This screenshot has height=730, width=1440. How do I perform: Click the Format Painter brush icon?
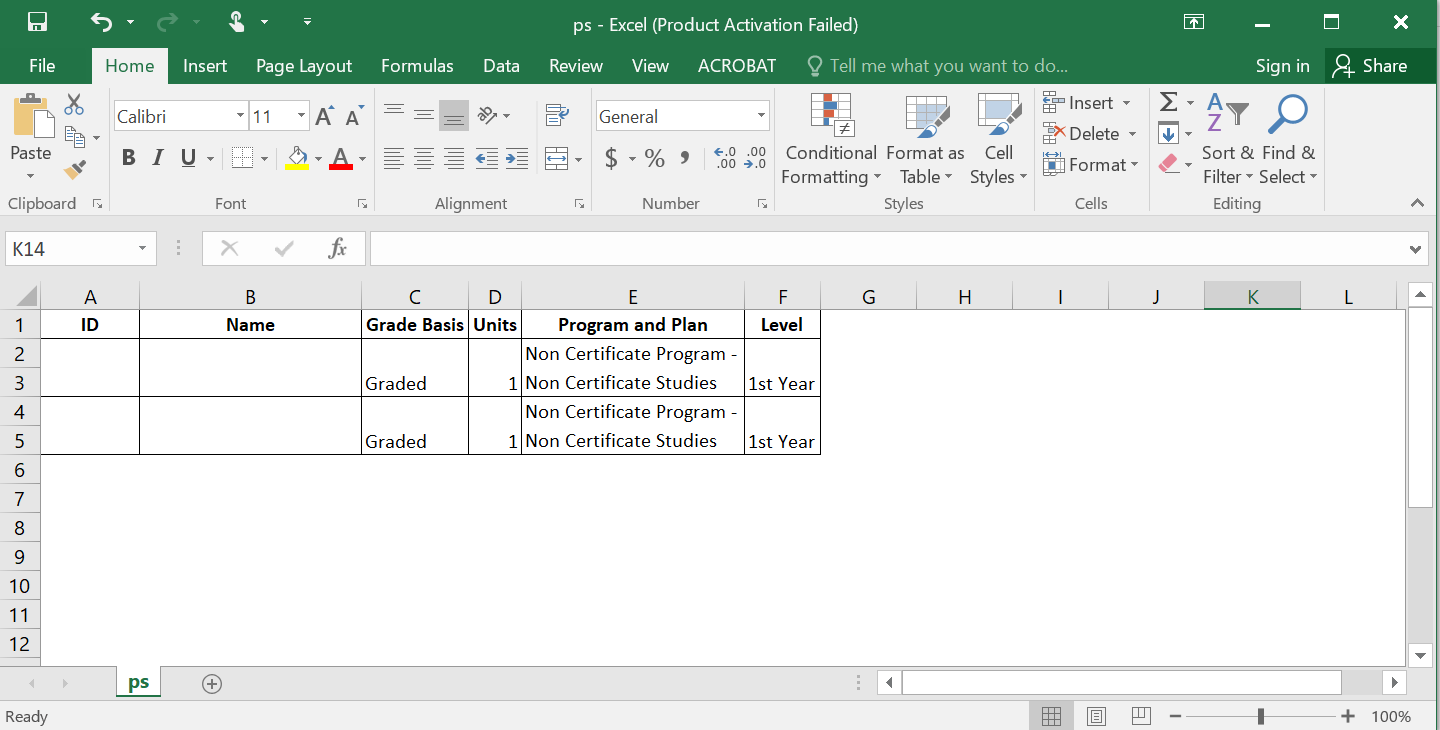pos(75,170)
